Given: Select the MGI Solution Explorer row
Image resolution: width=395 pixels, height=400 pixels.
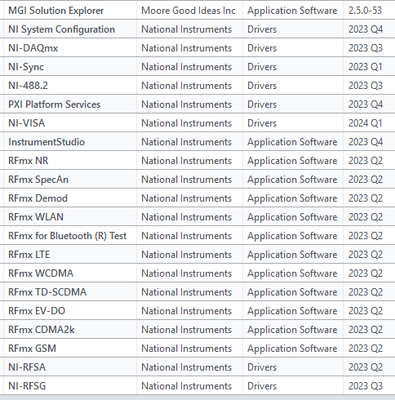Looking at the screenshot, I should tap(197, 10).
